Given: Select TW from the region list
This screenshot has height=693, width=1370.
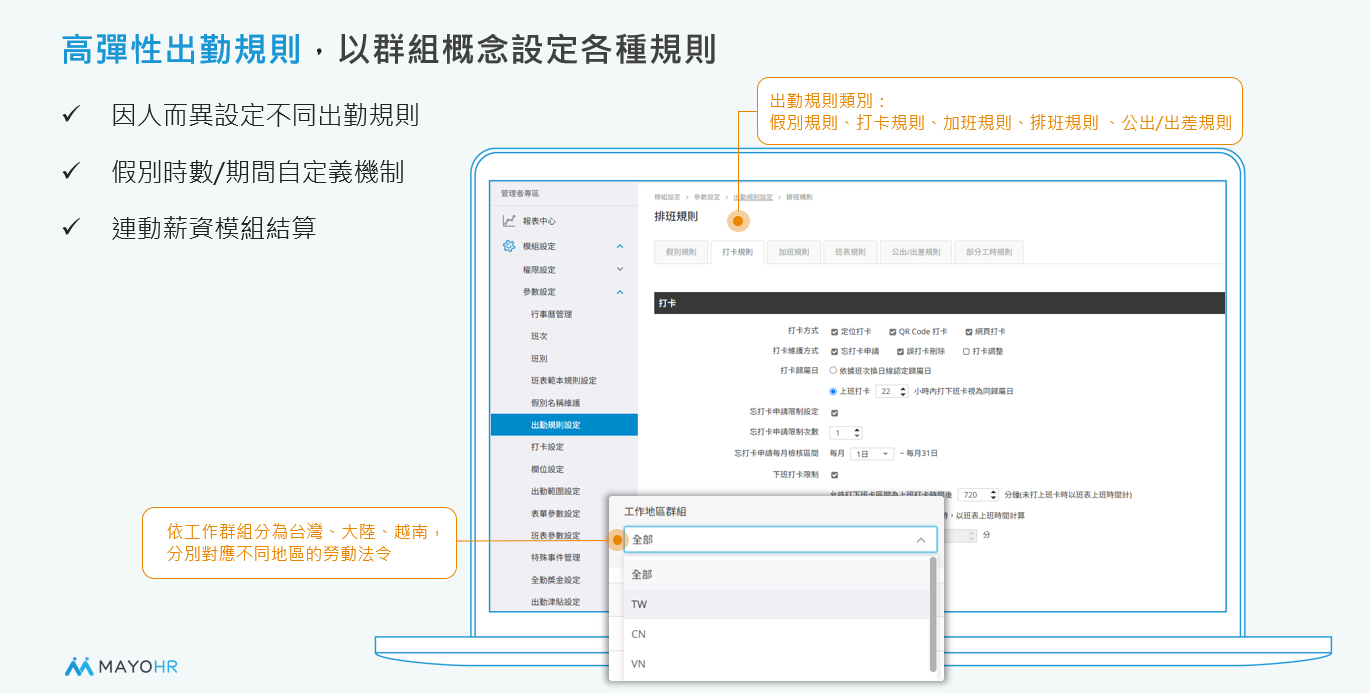Looking at the screenshot, I should point(640,605).
